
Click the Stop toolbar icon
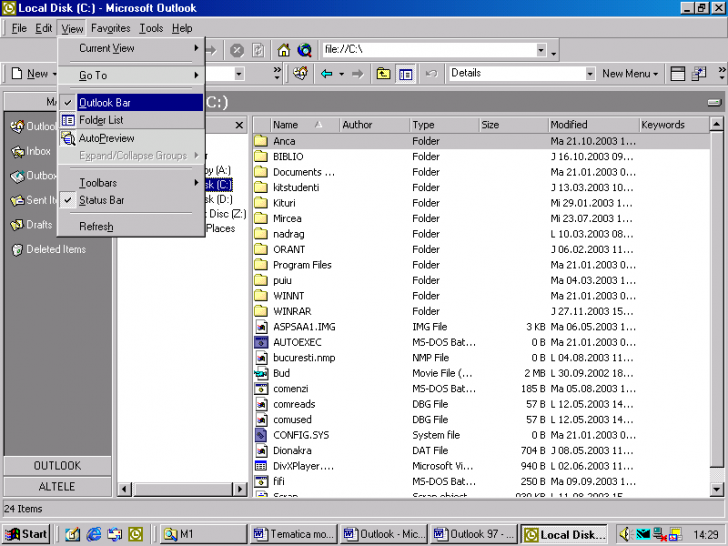pyautogui.click(x=237, y=50)
